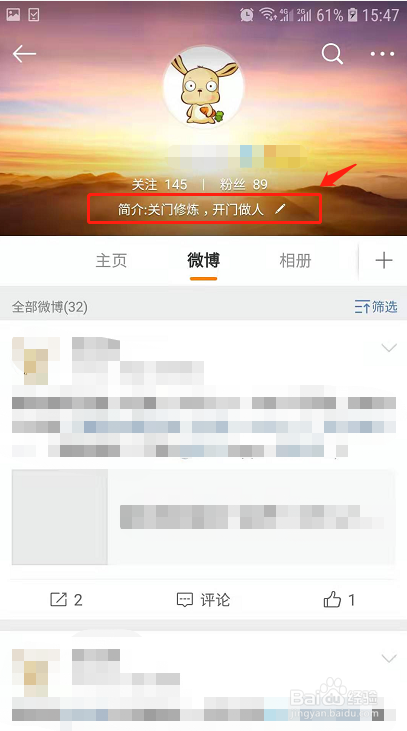Tap the repost icon showing 2
Image resolution: width=407 pixels, height=731 pixels.
click(58, 599)
